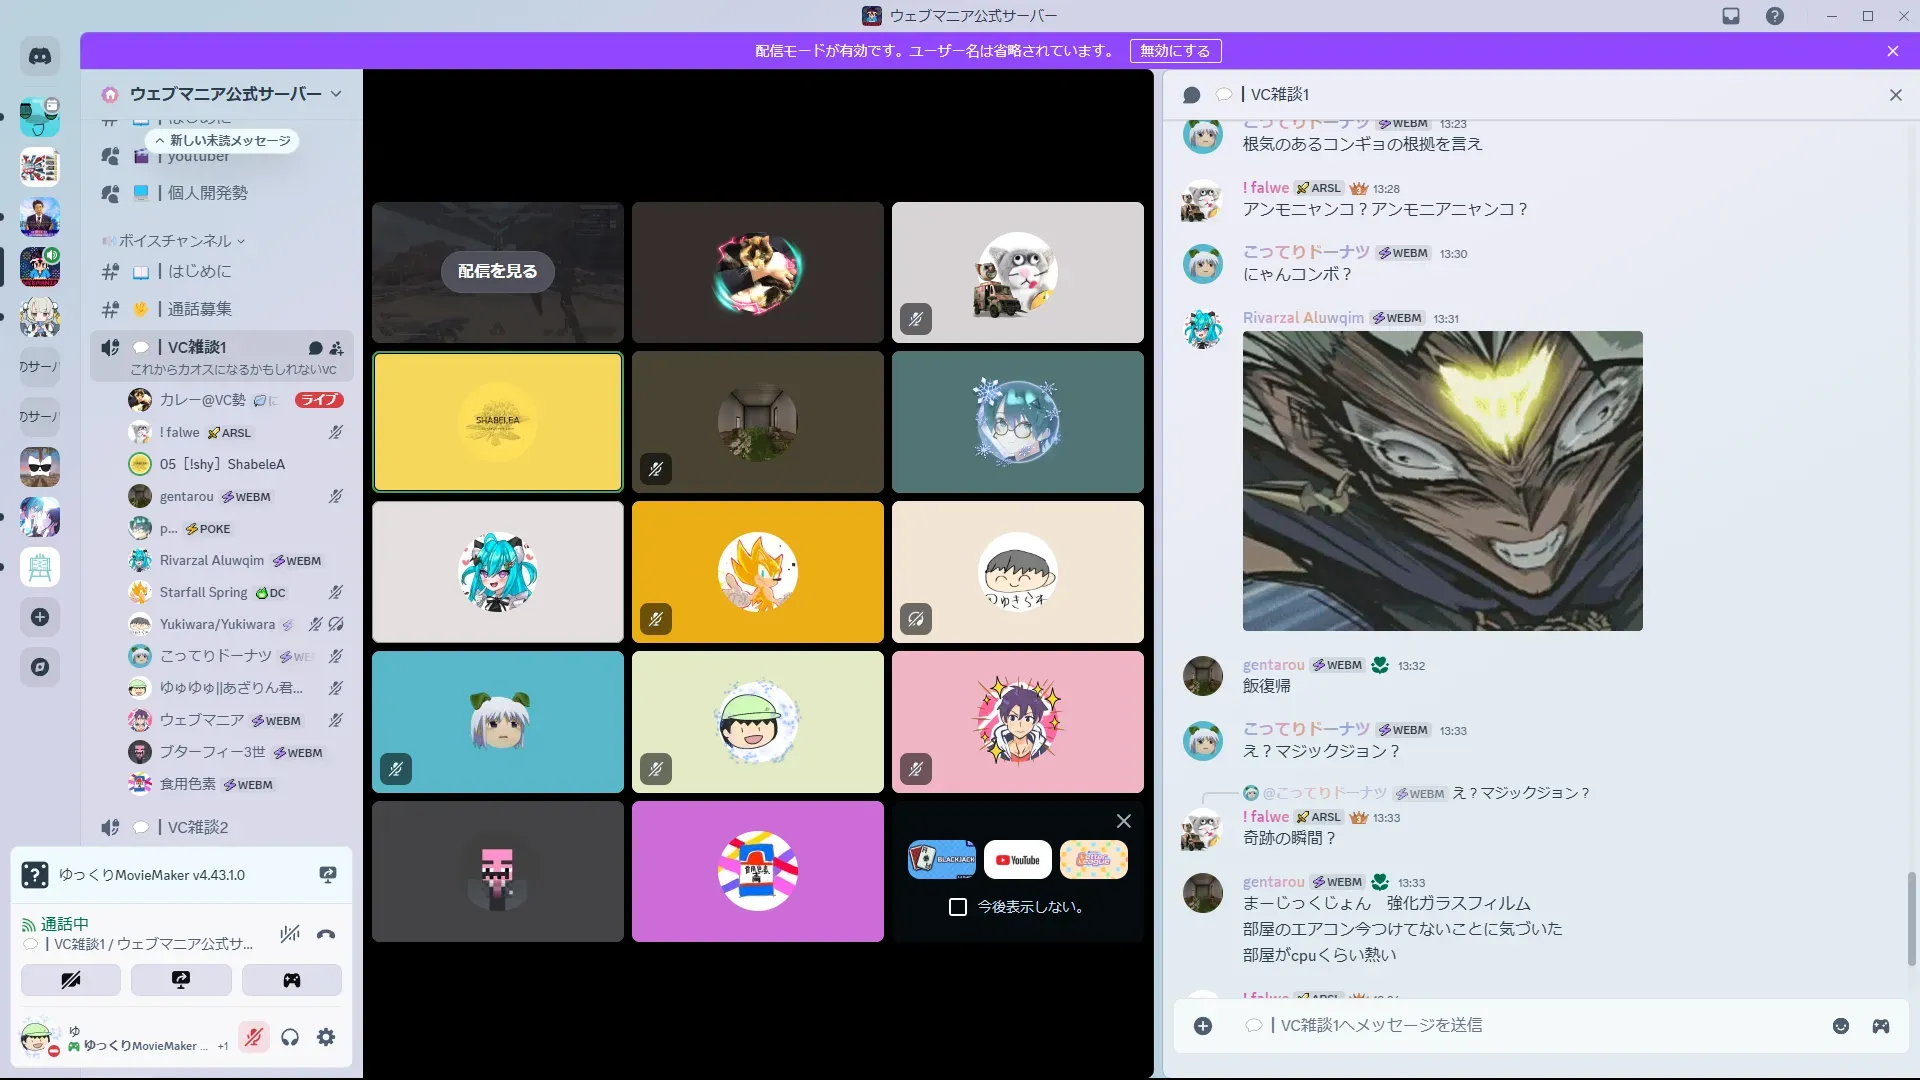Image resolution: width=1920 pixels, height=1080 pixels.
Task: Open activities controller button in call panel
Action: click(291, 980)
